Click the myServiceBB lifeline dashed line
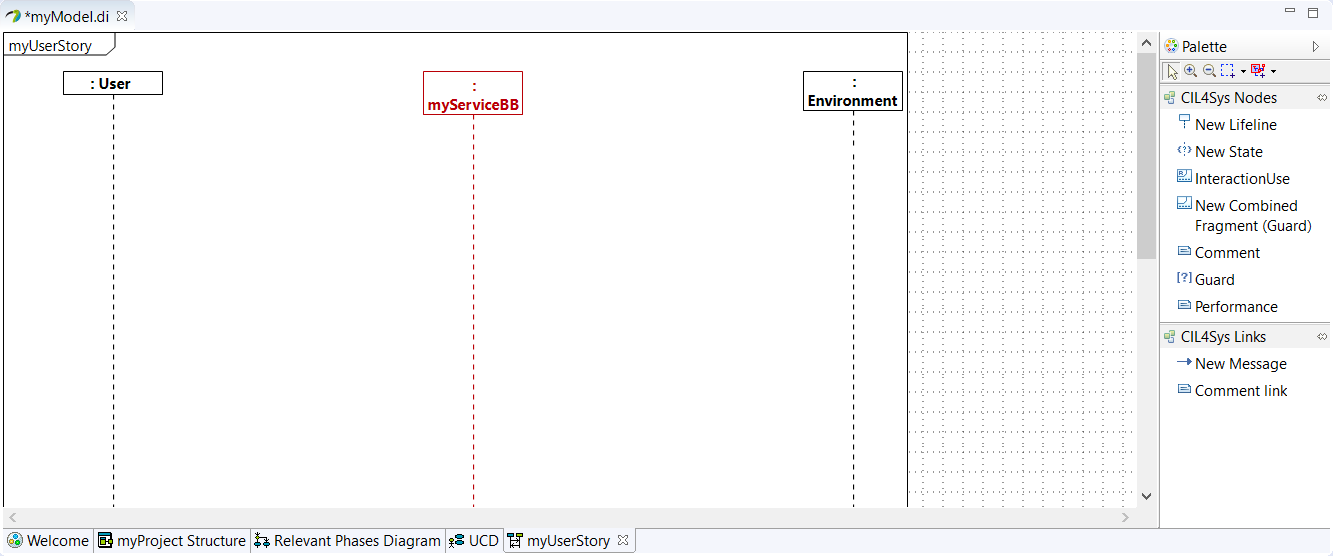The image size is (1333, 556). [473, 310]
